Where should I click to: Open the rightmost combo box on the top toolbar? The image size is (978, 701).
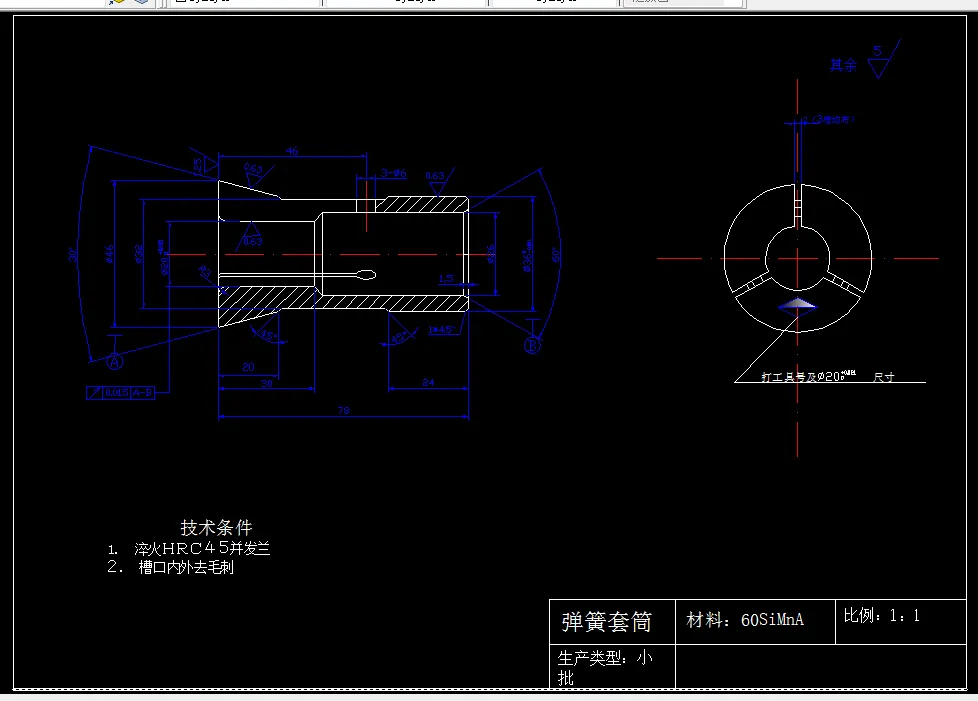coord(683,4)
